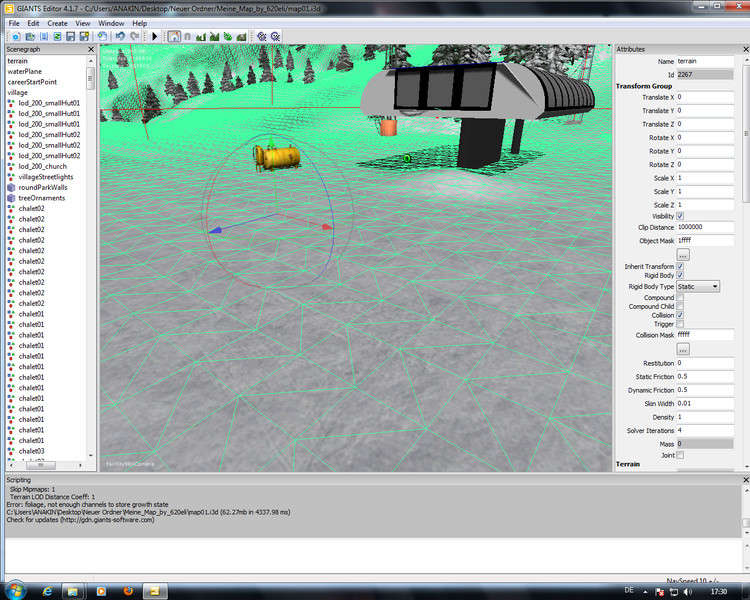
Task: Close the Scripting panel
Action: [x=746, y=480]
